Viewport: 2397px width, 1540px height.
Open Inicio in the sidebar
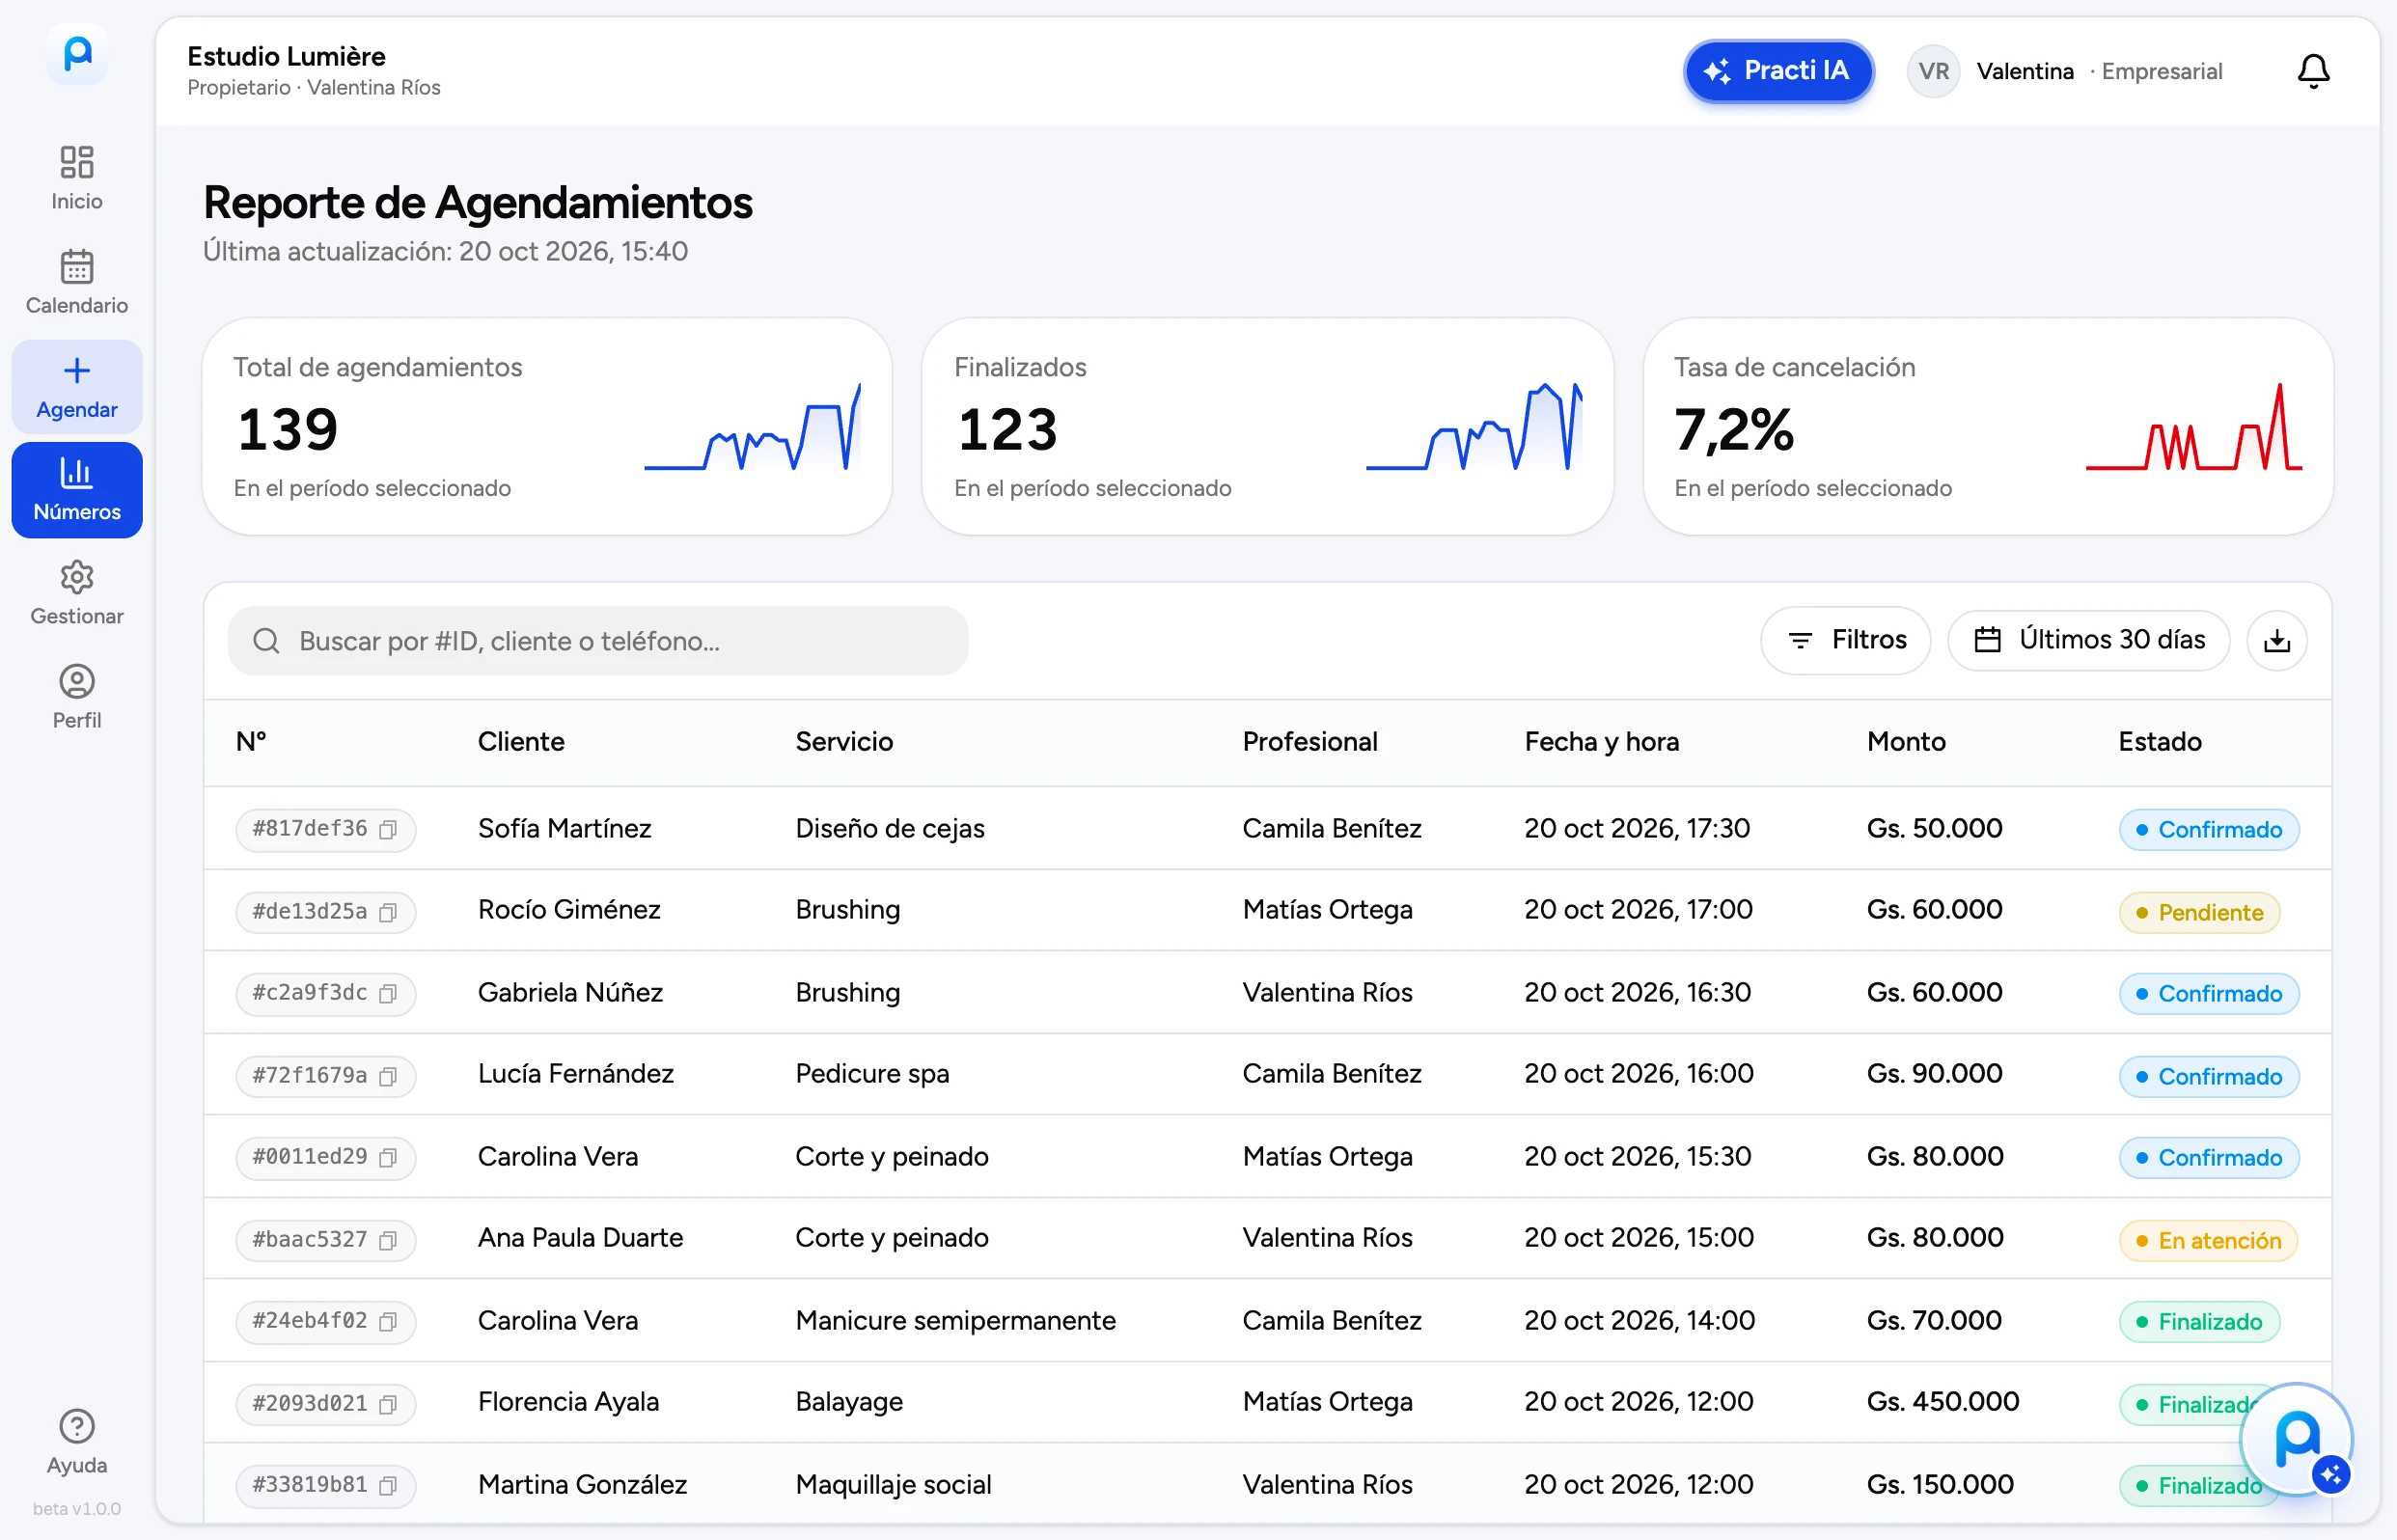point(77,178)
